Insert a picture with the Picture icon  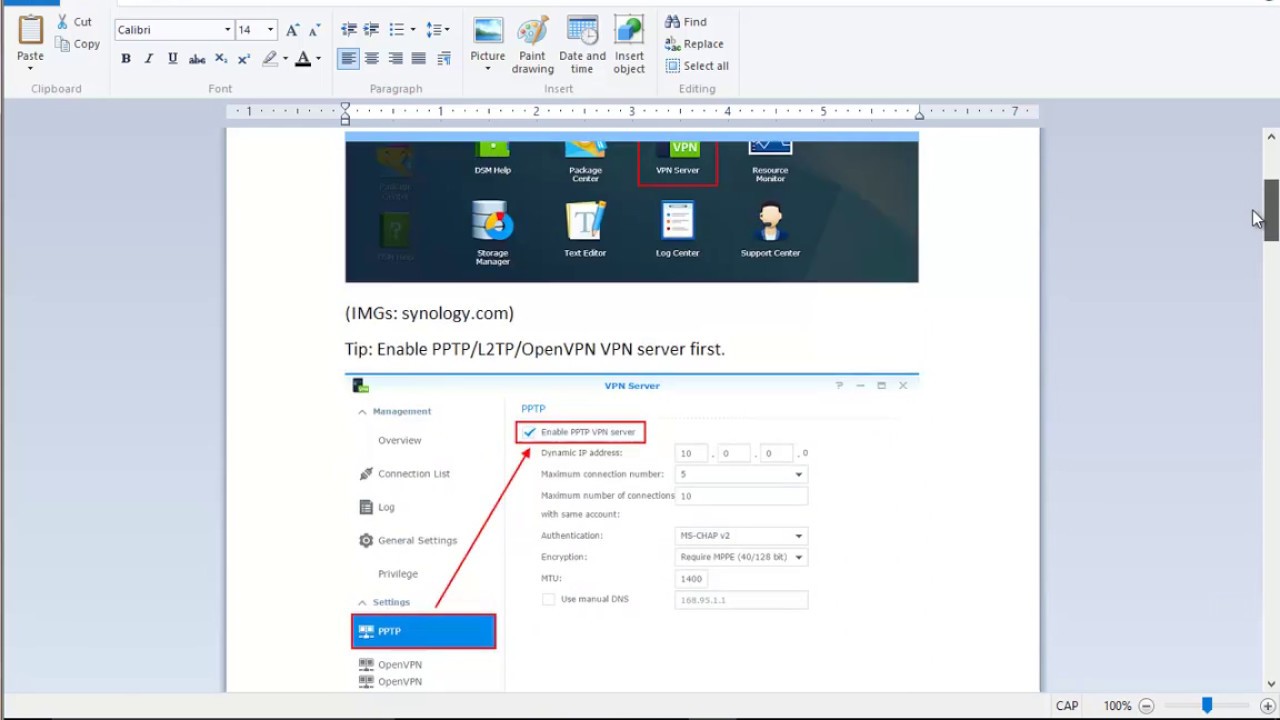pyautogui.click(x=488, y=30)
